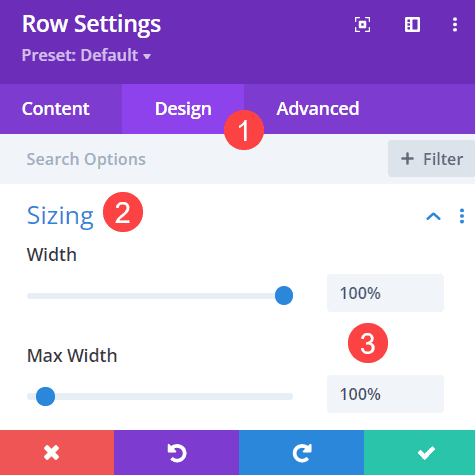This screenshot has width=475, height=475.
Task: Click the Search Options field
Action: coord(193,159)
